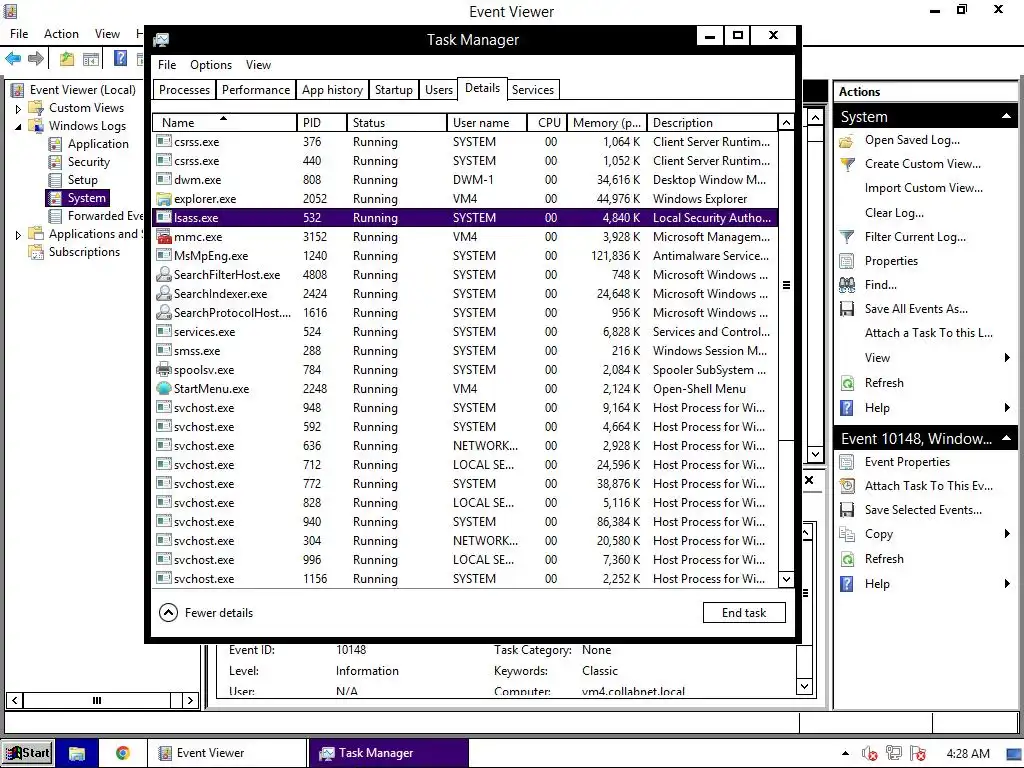Click the Properties icon in the System actions
This screenshot has width=1024, height=768.
(846, 261)
